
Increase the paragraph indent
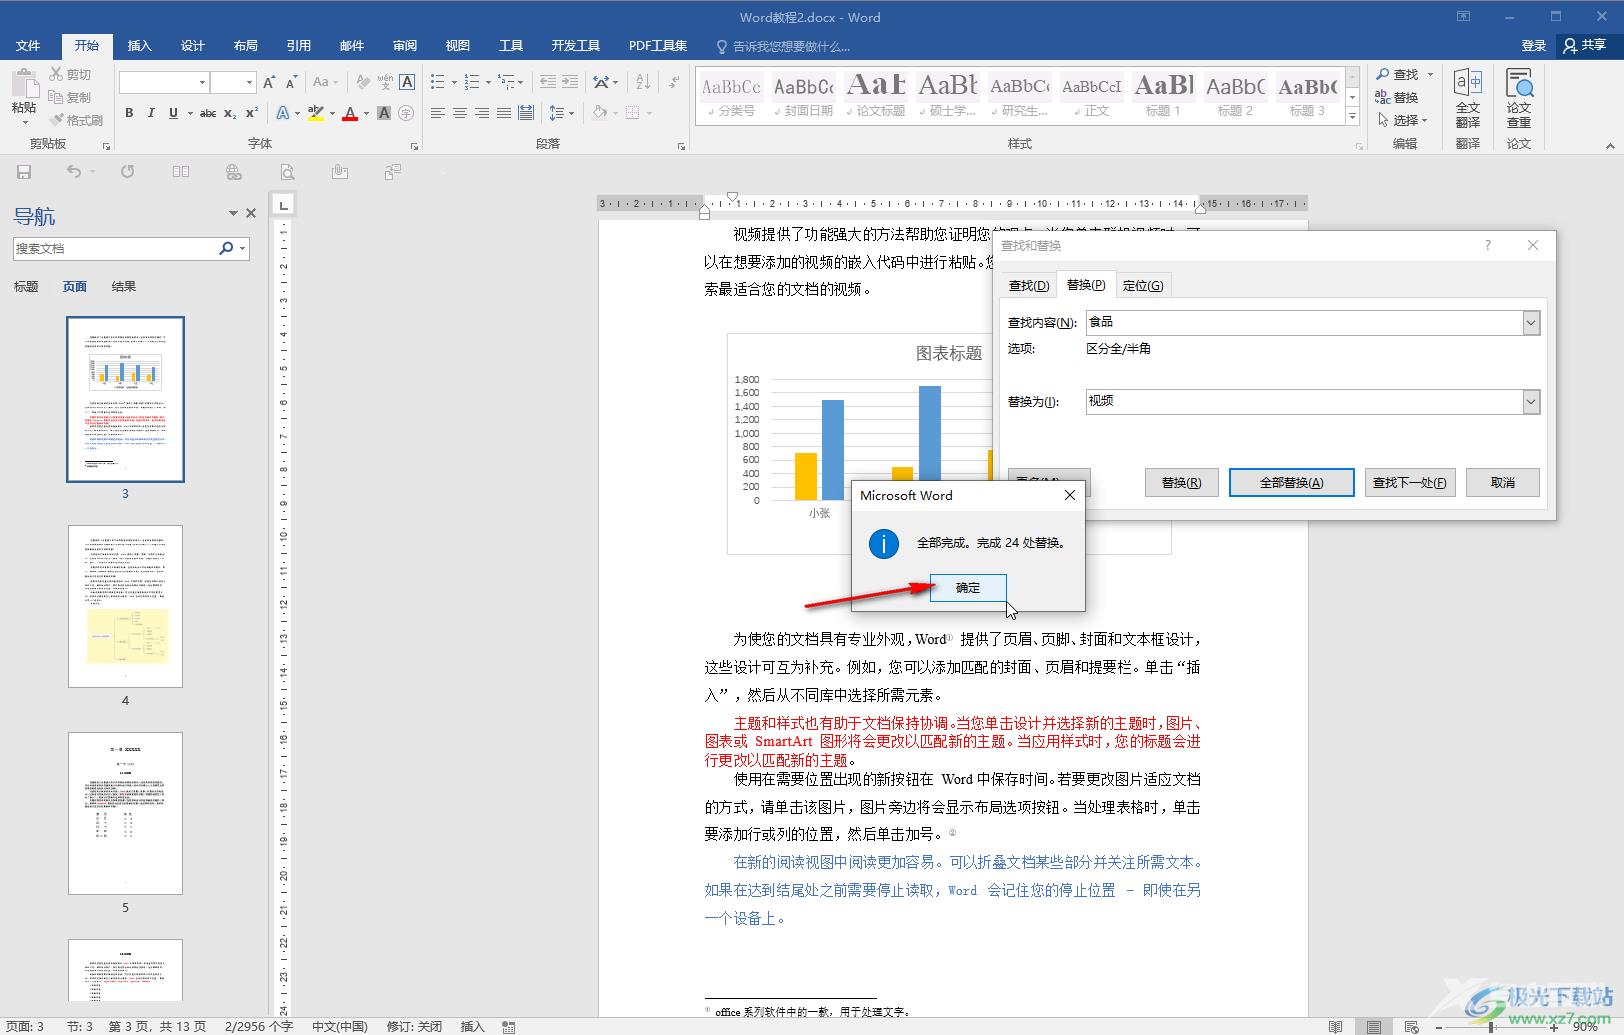point(570,82)
